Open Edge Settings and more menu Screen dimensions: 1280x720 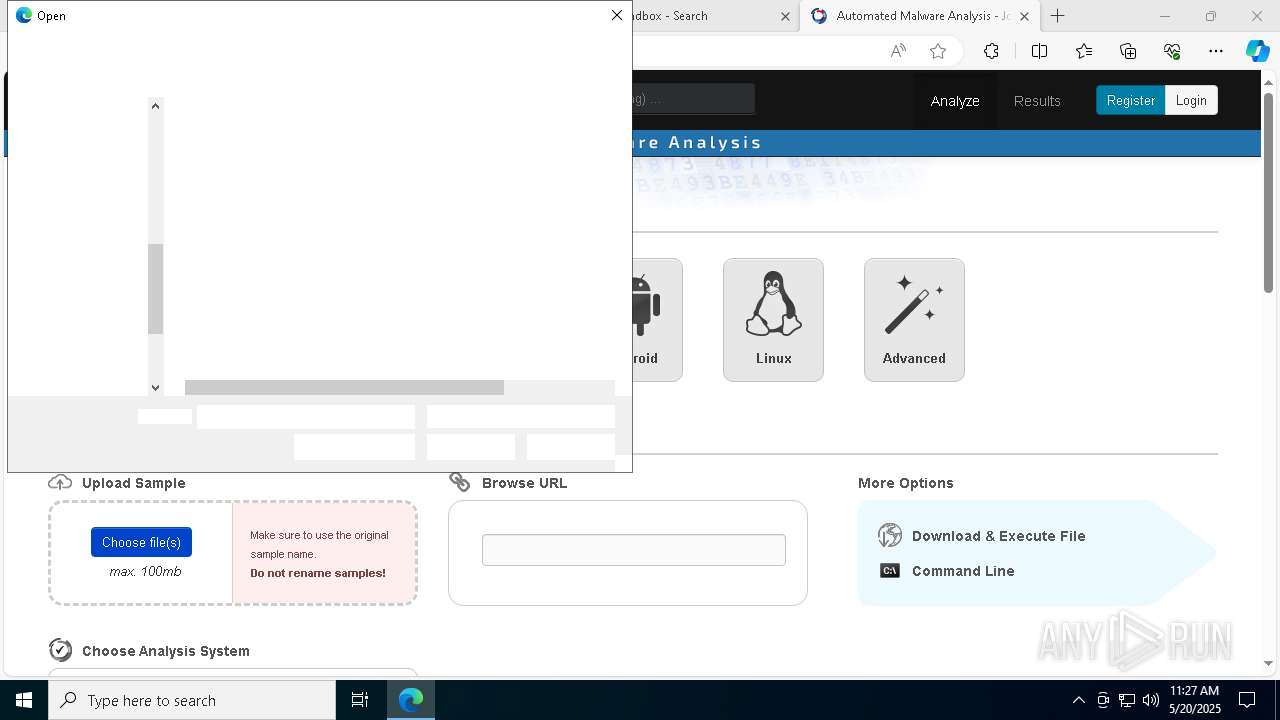tap(1216, 51)
